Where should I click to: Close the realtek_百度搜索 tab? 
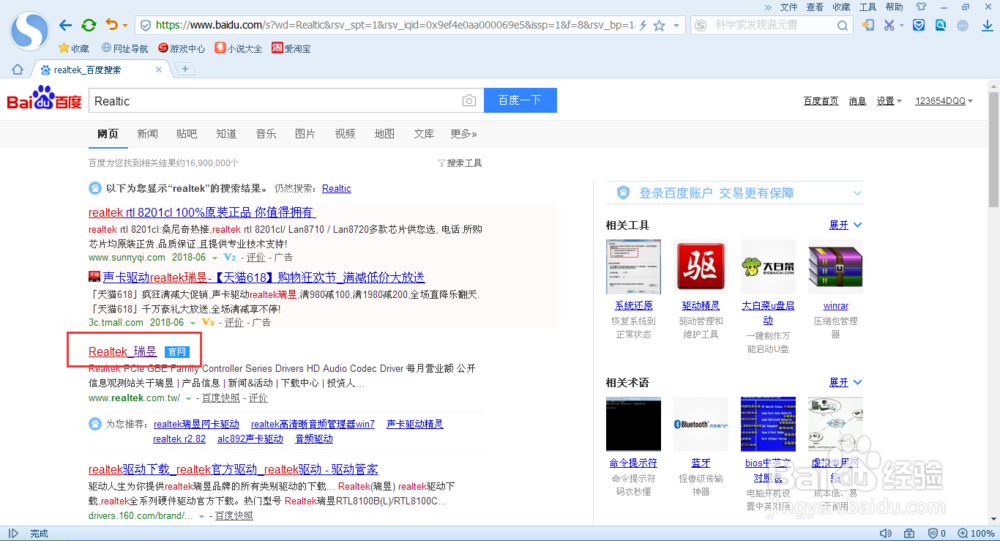[x=159, y=70]
